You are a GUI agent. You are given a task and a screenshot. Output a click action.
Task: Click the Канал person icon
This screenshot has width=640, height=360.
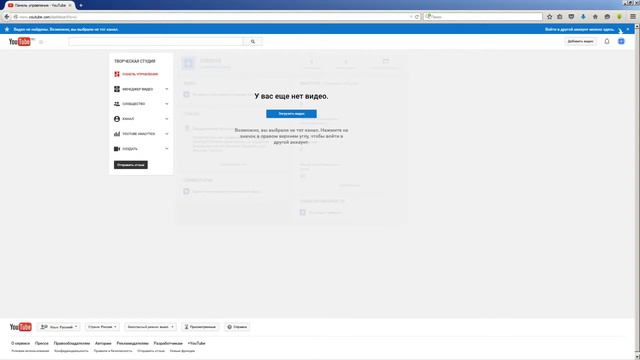tap(117, 119)
